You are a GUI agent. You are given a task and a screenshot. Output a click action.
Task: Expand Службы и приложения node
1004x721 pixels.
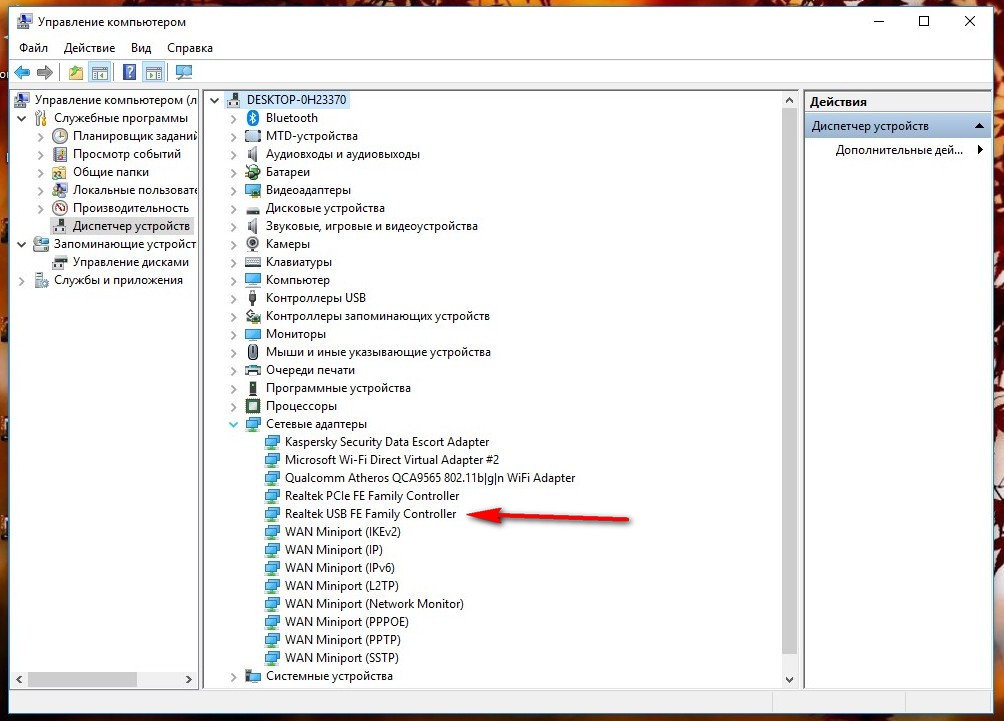(x=22, y=280)
